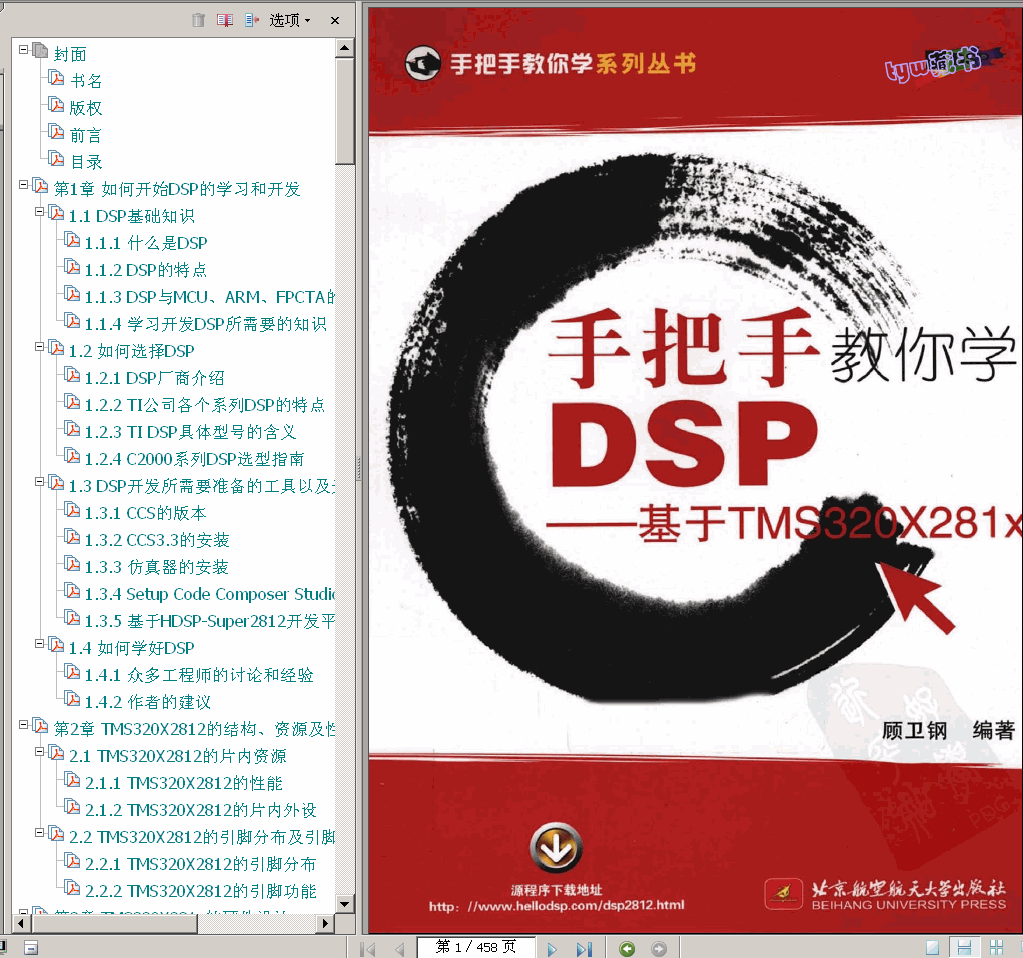
Task: Click the delete bookmark trash icon
Action: tap(198, 20)
